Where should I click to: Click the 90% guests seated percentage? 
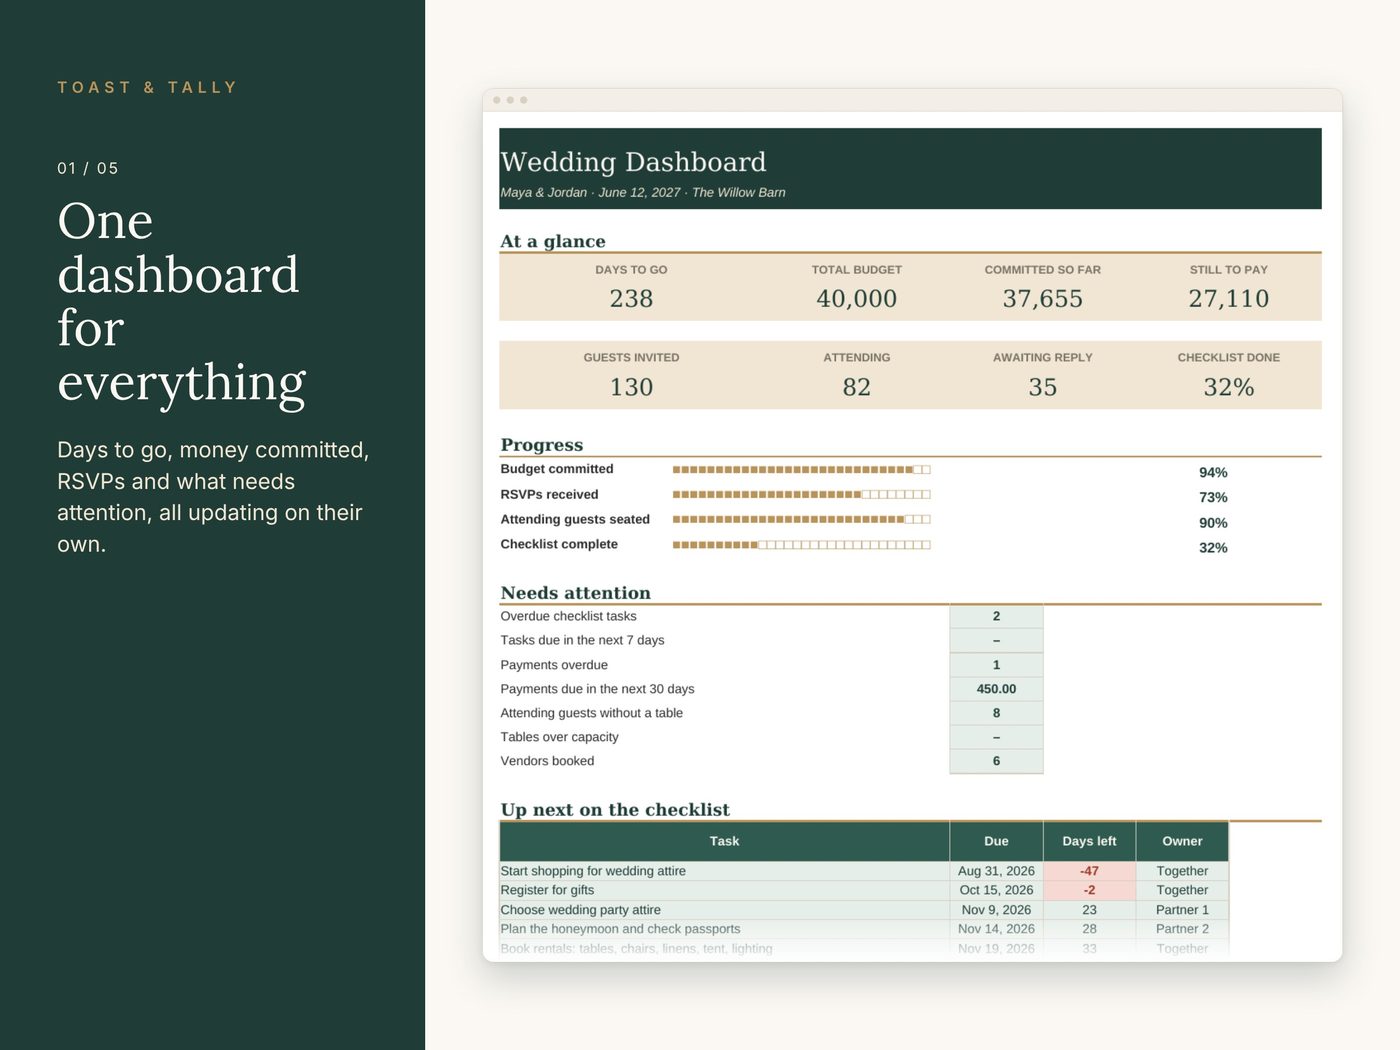[1213, 523]
